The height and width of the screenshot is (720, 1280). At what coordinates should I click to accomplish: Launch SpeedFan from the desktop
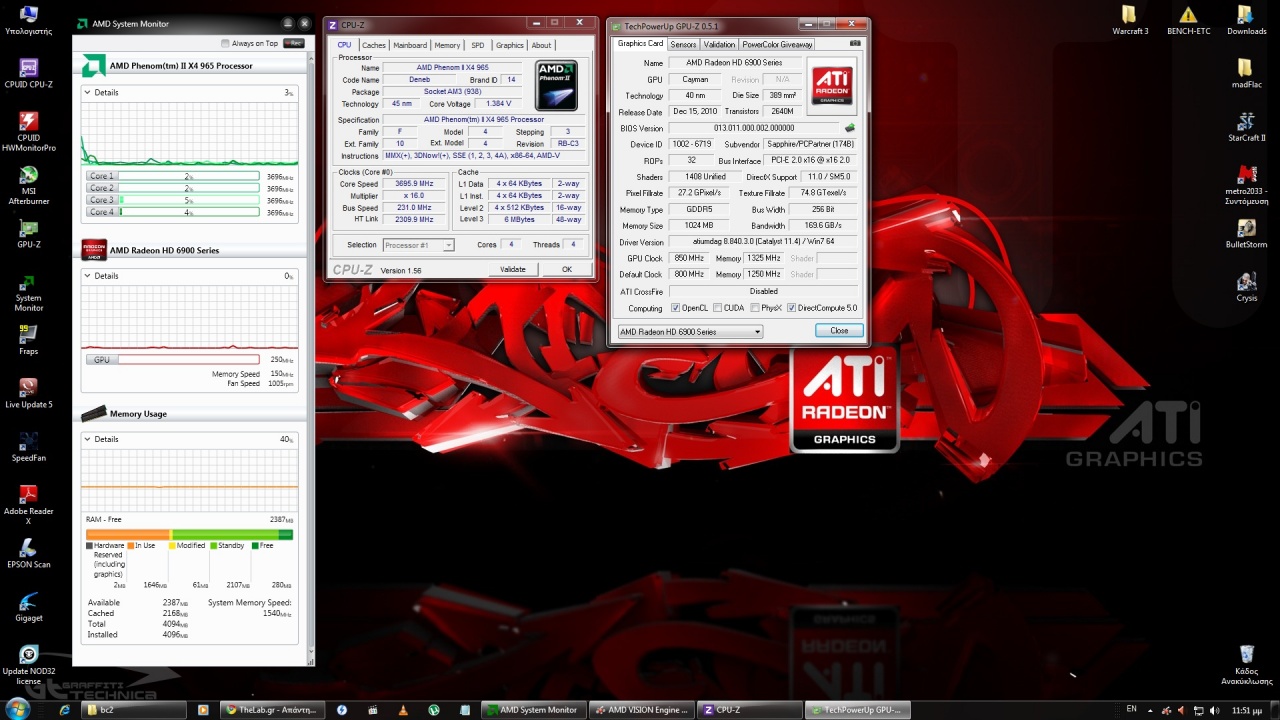pyautogui.click(x=28, y=447)
